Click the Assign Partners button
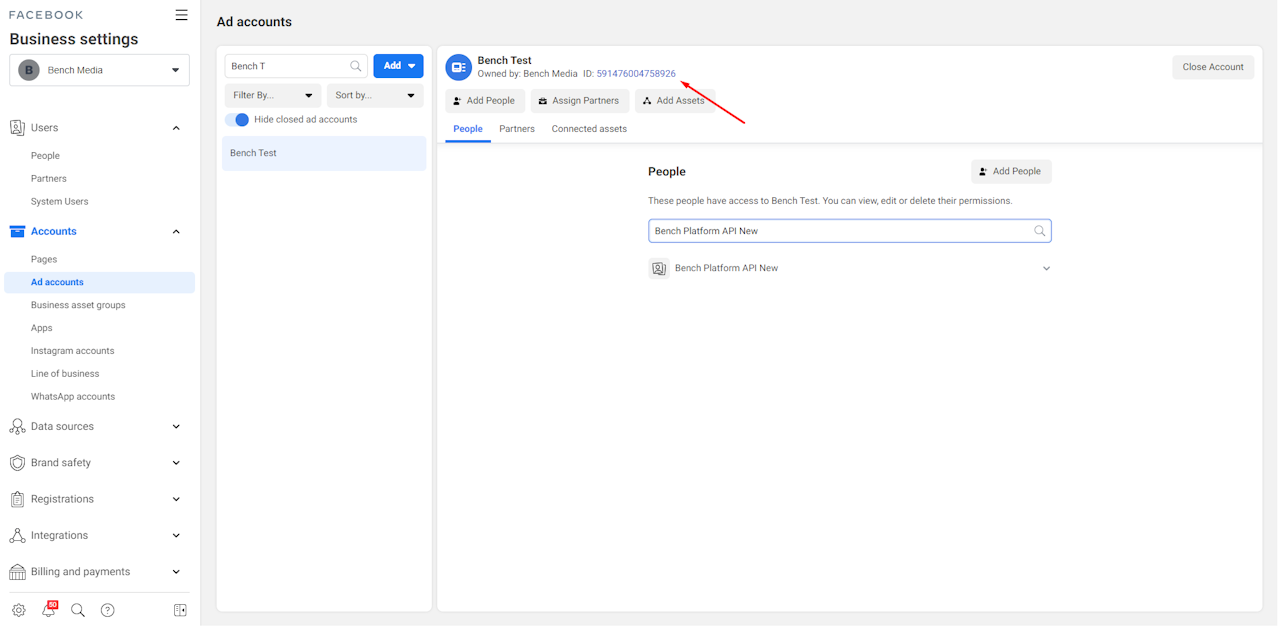The width and height of the screenshot is (1280, 627). pyautogui.click(x=579, y=101)
